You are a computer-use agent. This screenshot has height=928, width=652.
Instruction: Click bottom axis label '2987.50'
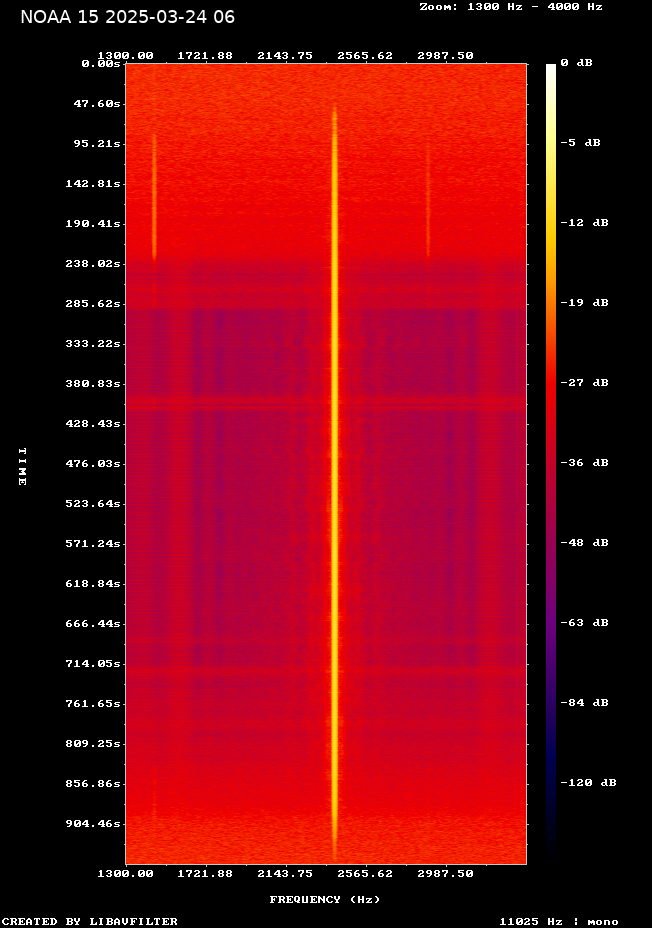pos(445,874)
